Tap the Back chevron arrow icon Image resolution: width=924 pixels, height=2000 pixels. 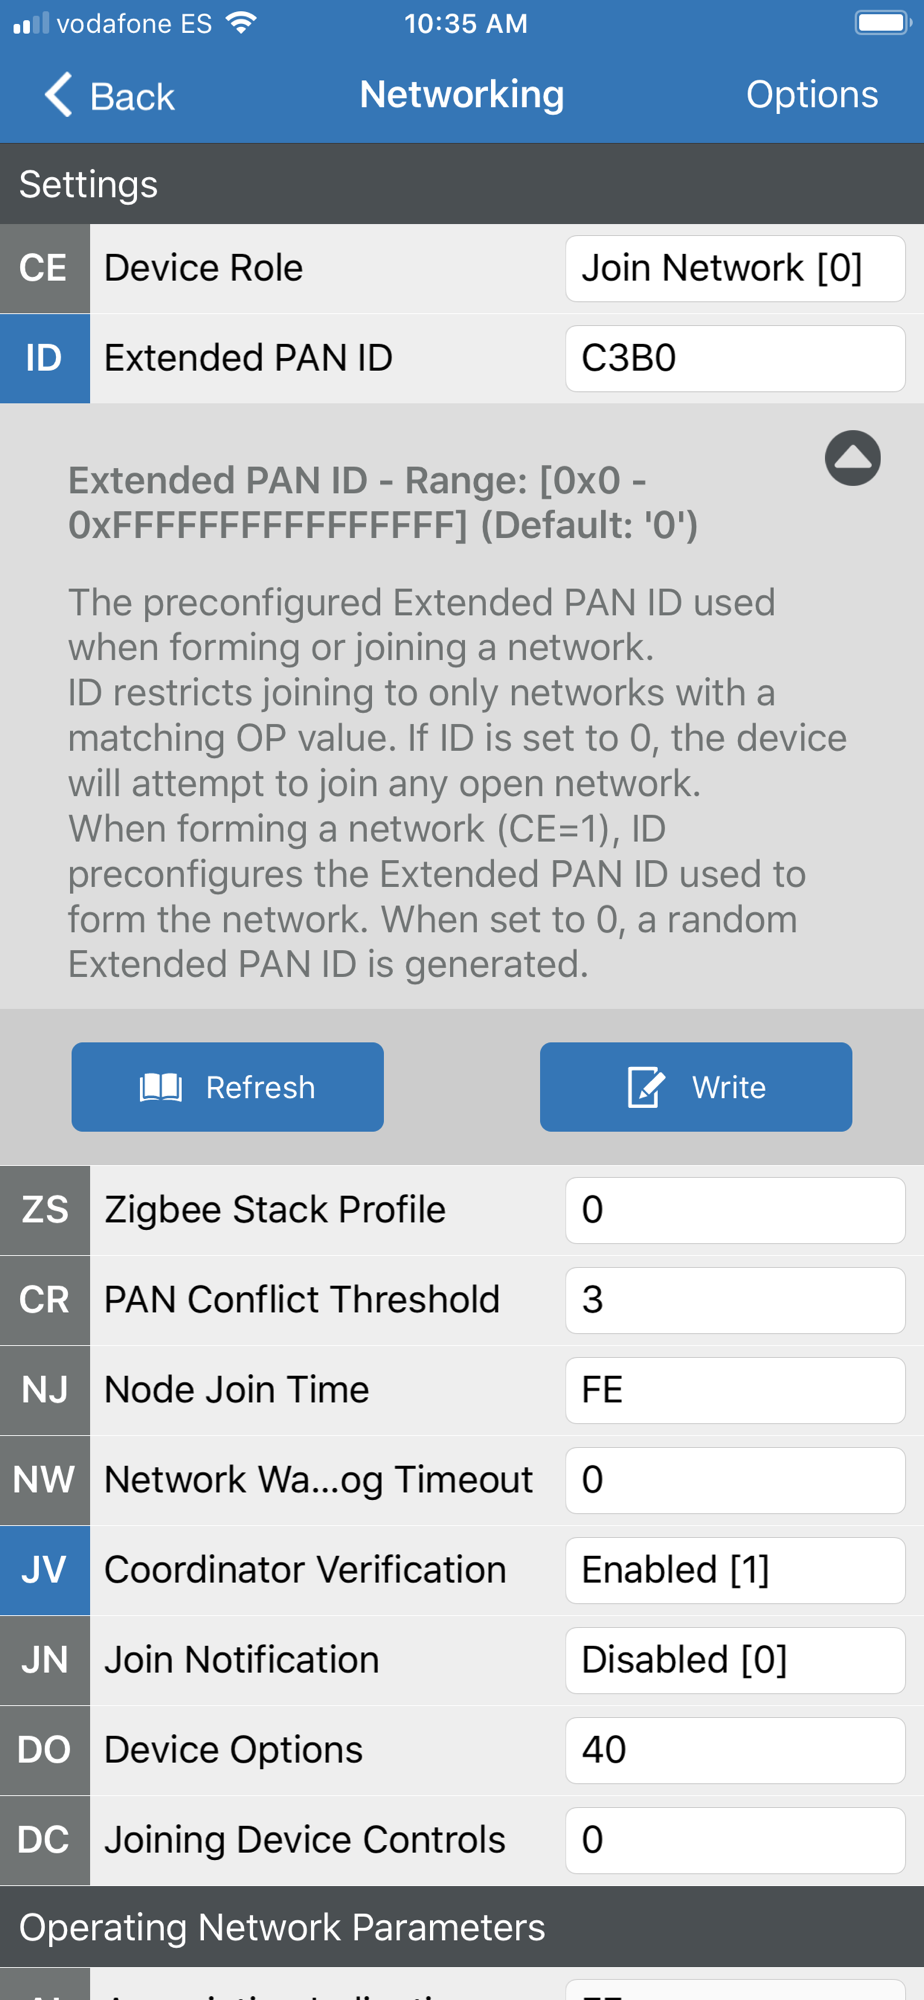[x=58, y=95]
